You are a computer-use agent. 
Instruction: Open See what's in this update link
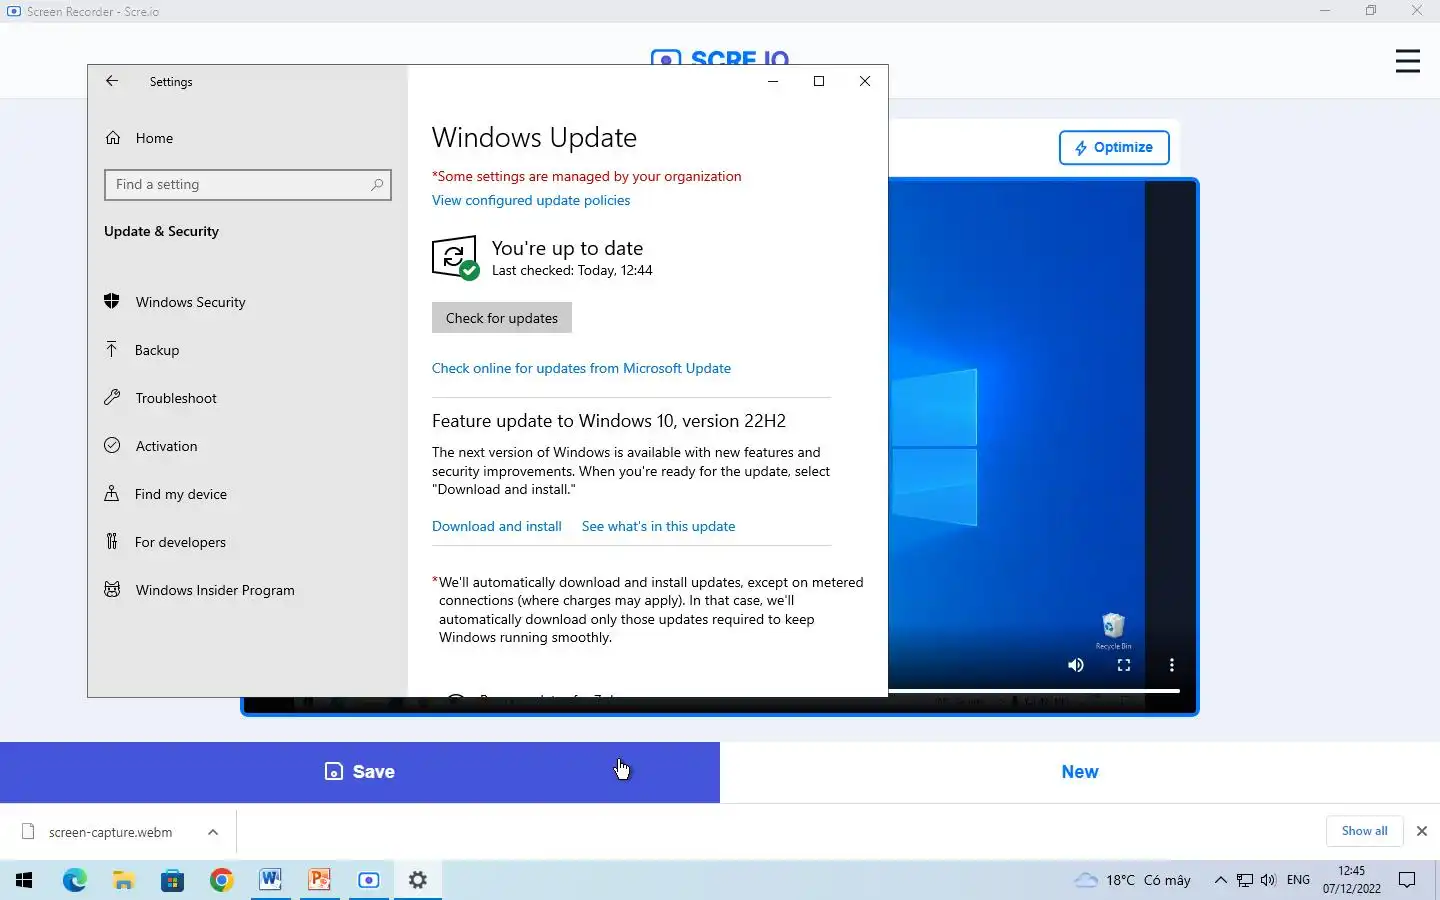tap(658, 526)
